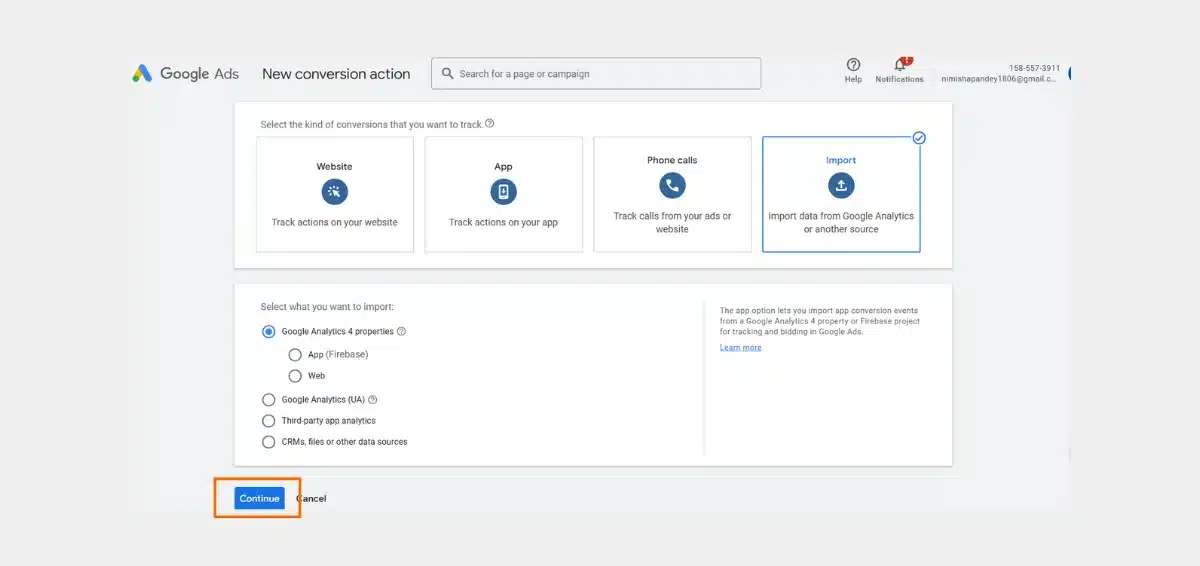Click the Track actions on your app text
Image resolution: width=1200 pixels, height=566 pixels.
click(x=503, y=223)
